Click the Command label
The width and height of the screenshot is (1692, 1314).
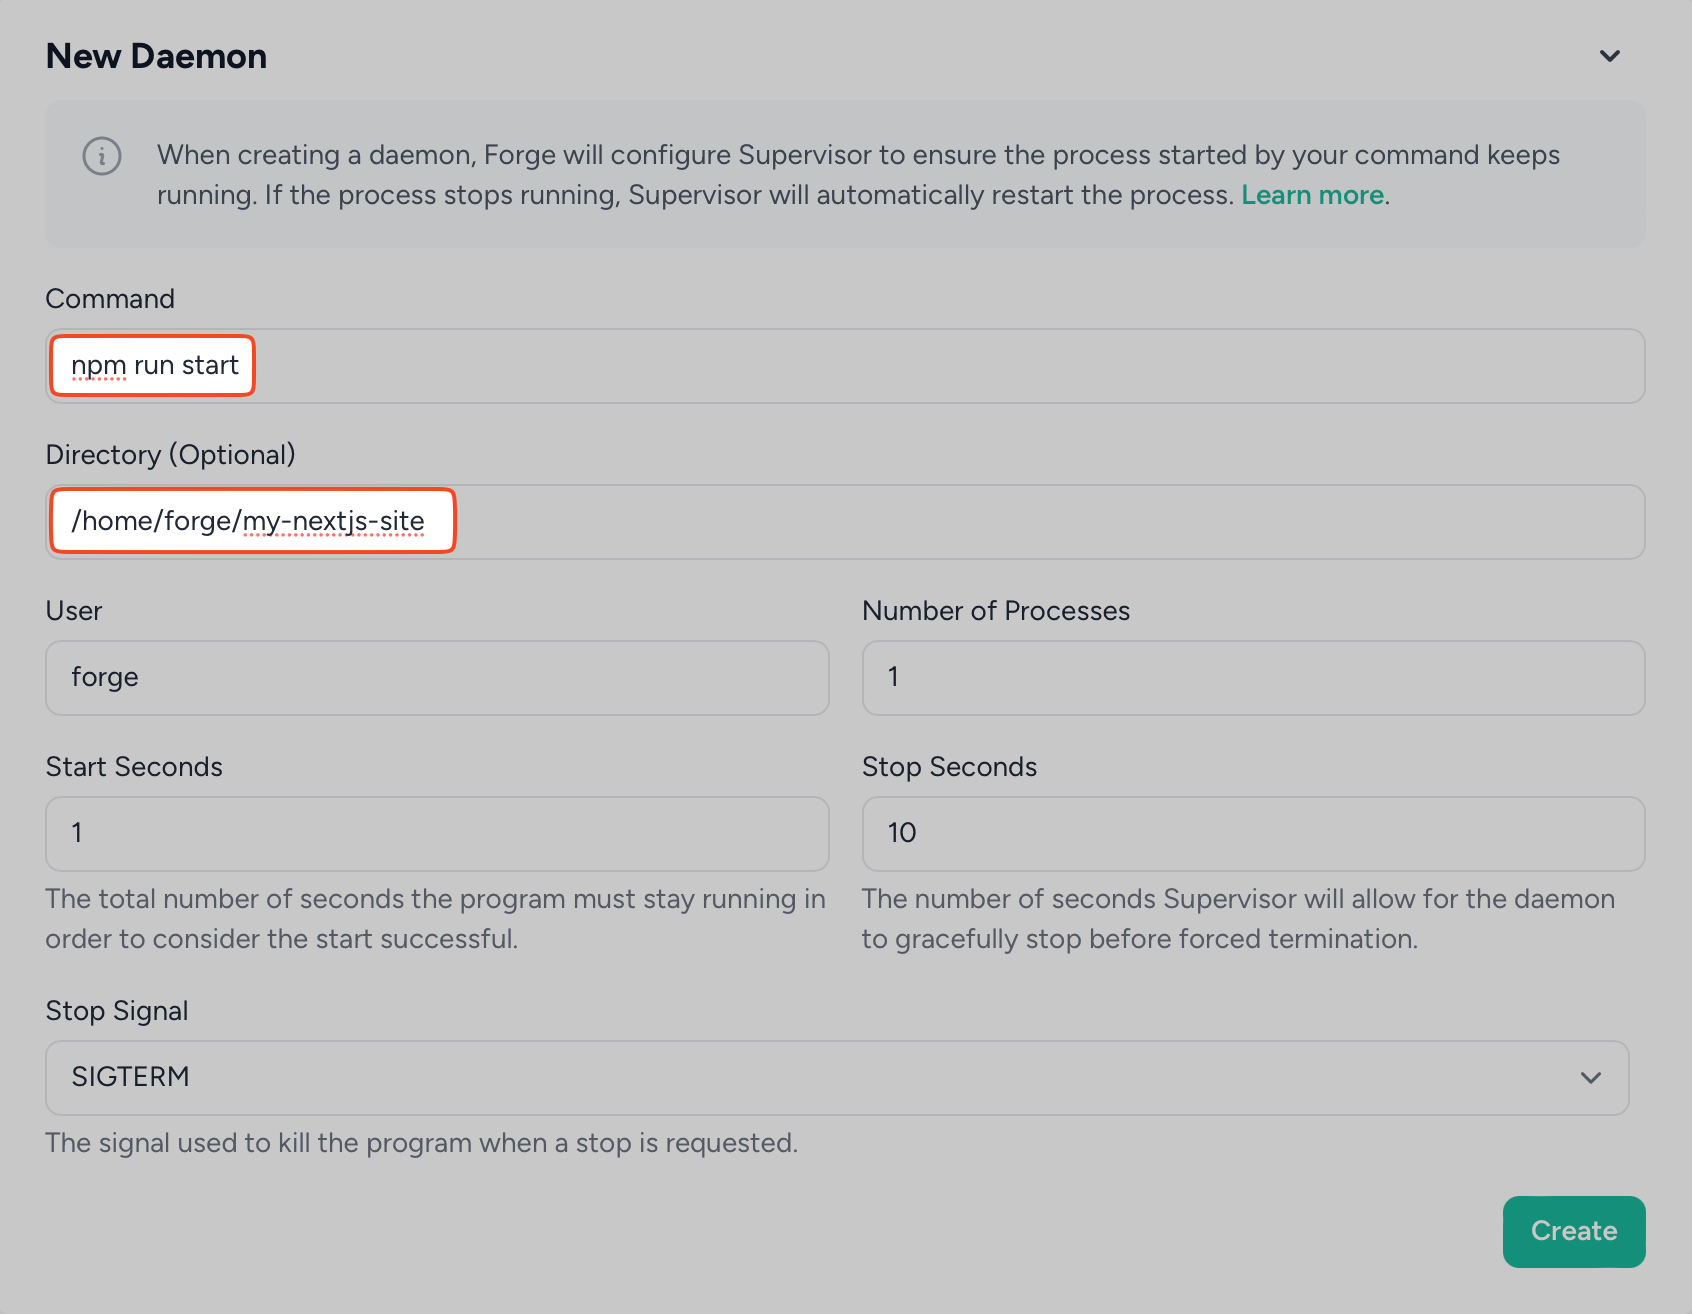[x=110, y=298]
